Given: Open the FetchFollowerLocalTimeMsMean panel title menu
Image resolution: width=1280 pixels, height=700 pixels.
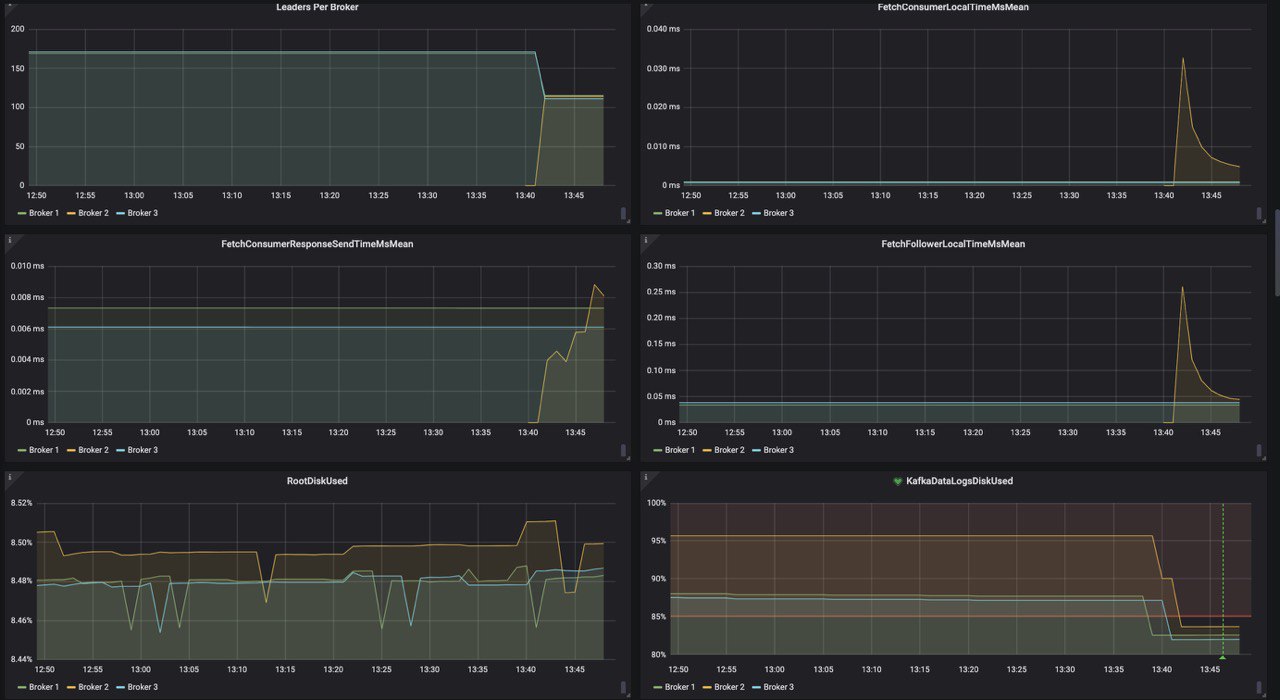Looking at the screenshot, I should 953,244.
